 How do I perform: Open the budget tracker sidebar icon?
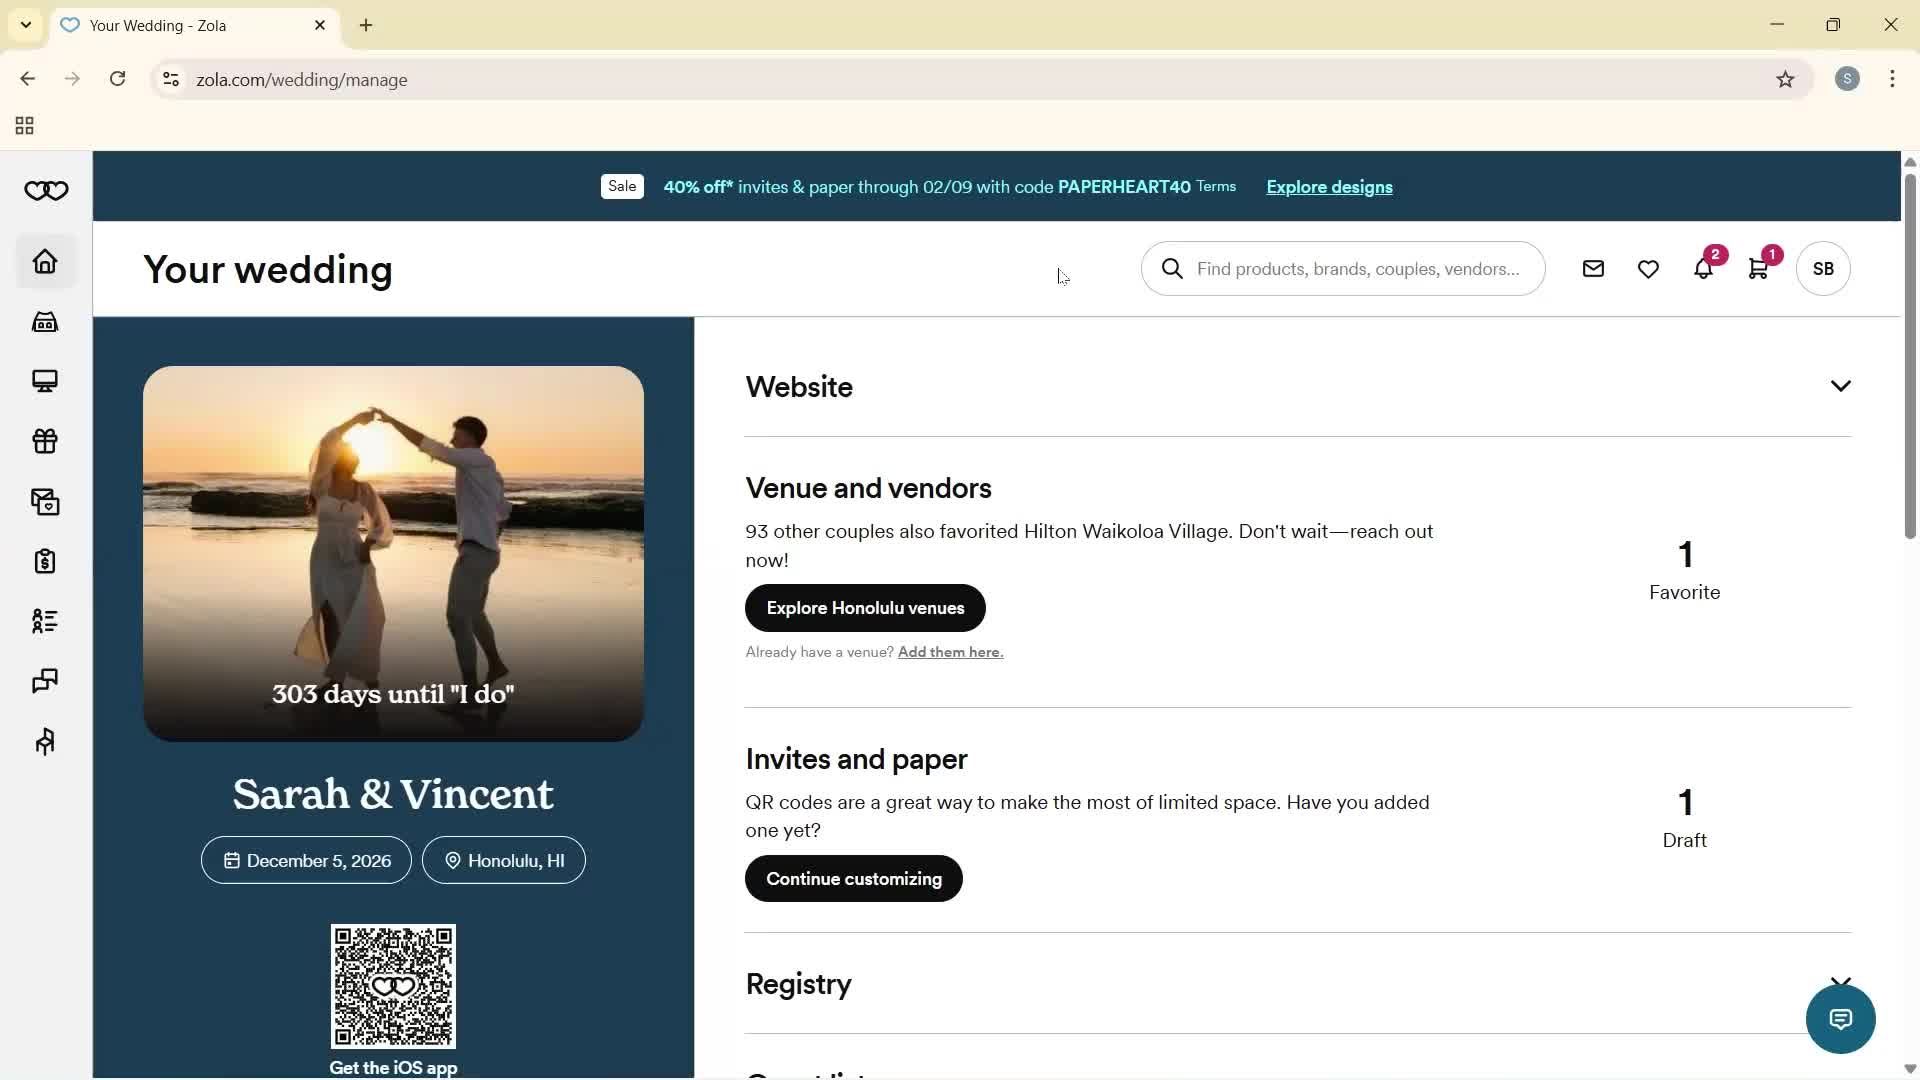click(44, 561)
